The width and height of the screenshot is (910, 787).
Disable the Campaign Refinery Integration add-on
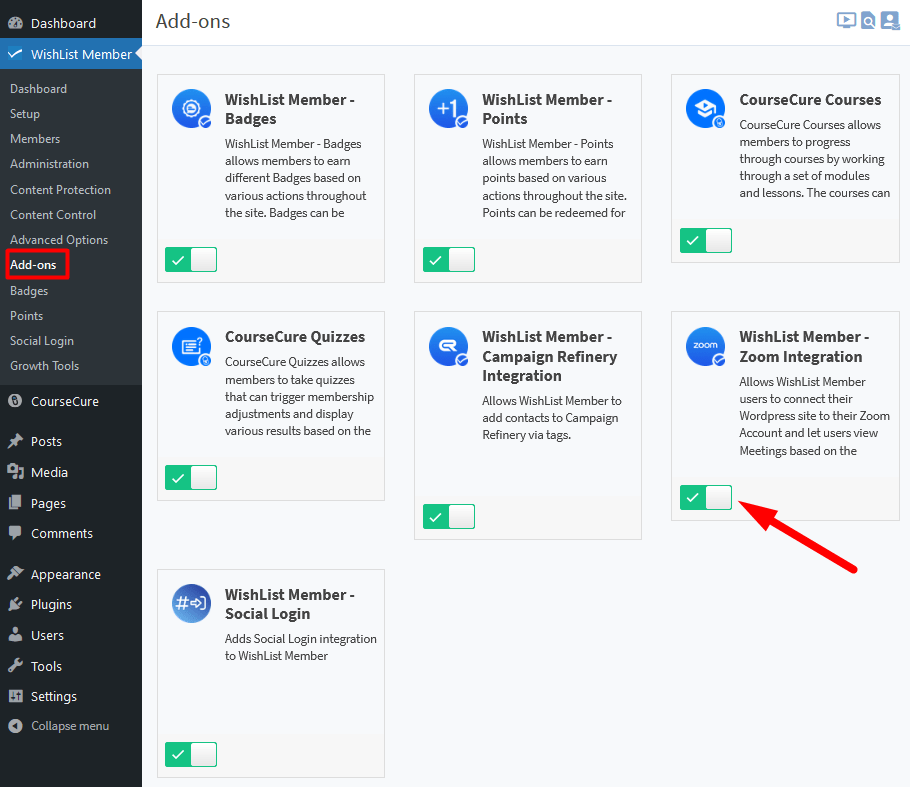449,517
